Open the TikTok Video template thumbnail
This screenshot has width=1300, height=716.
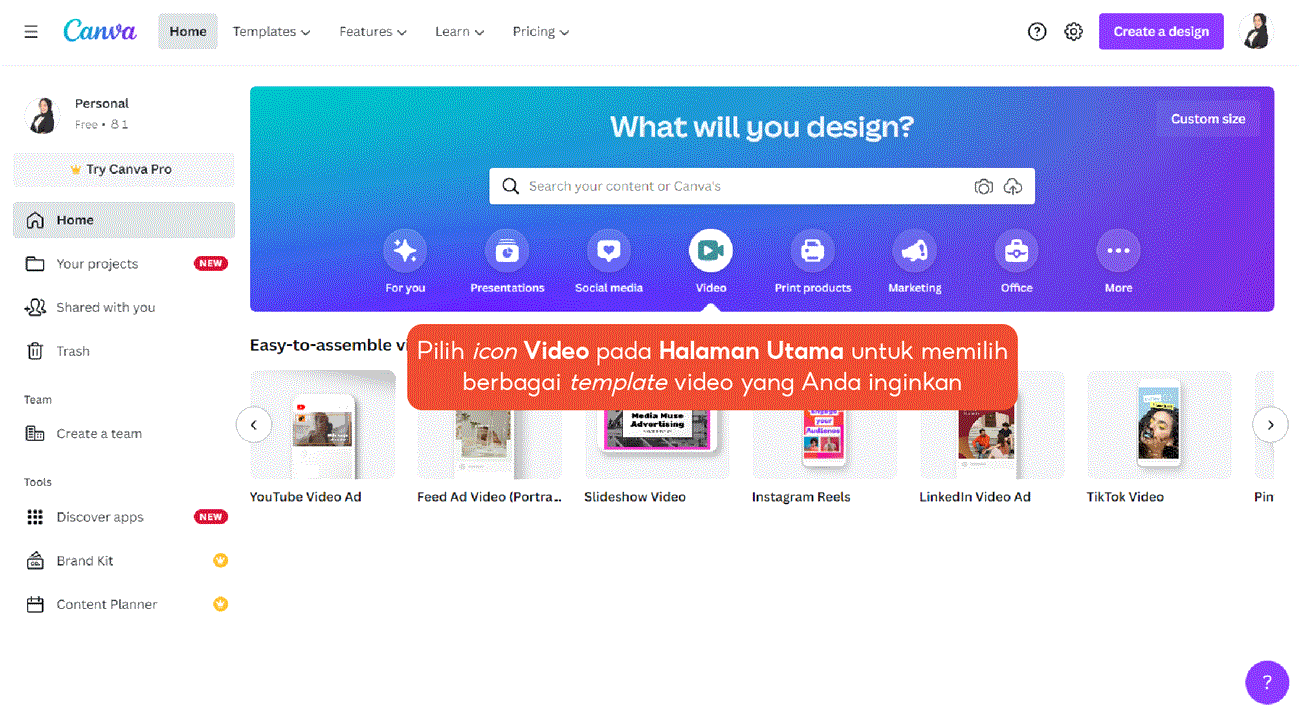[x=1158, y=425]
